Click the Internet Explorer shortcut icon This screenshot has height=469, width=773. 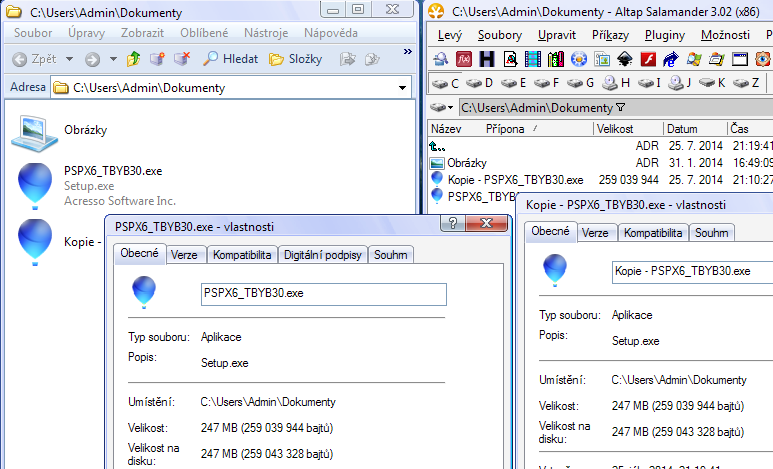[670, 60]
